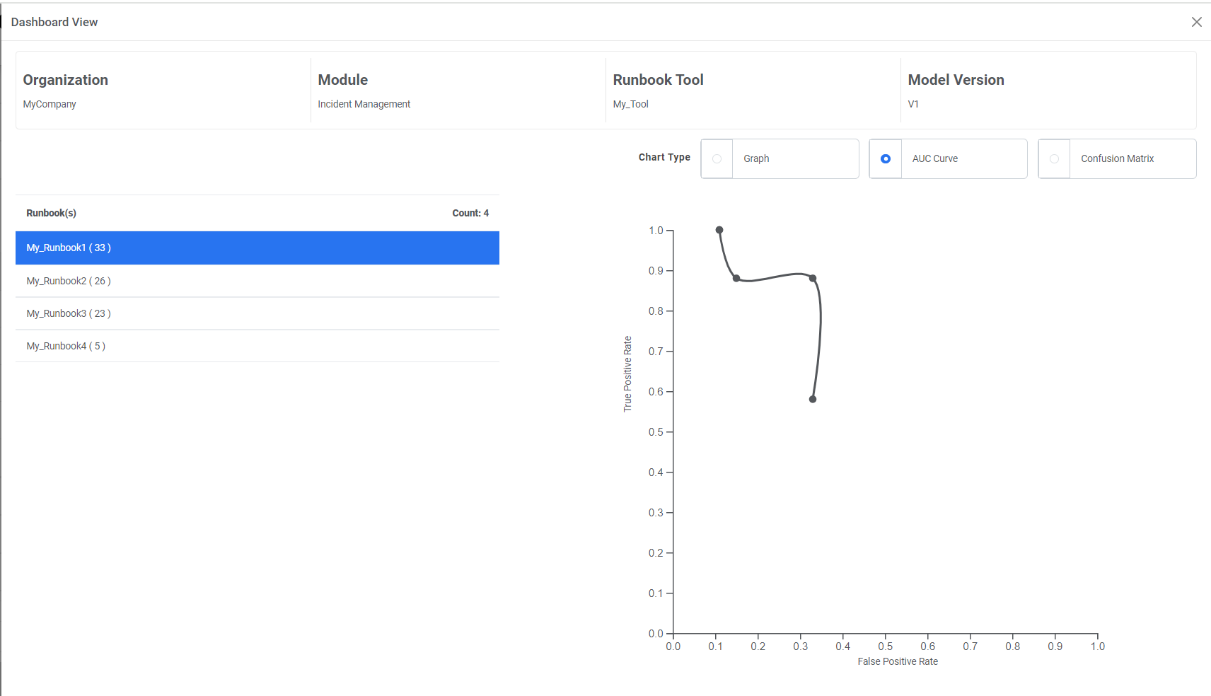Click the Graph option label

click(x=756, y=159)
